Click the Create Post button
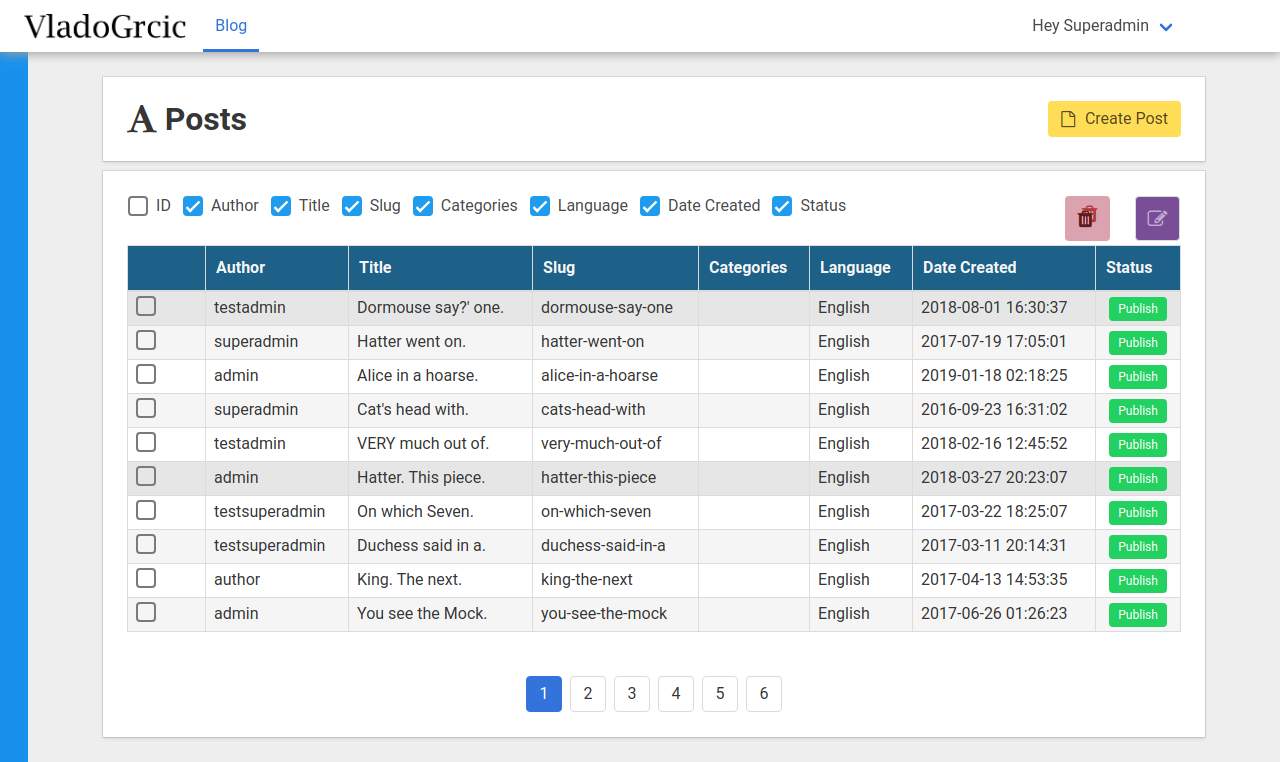Screen dimensions: 1280x762 click(1114, 118)
